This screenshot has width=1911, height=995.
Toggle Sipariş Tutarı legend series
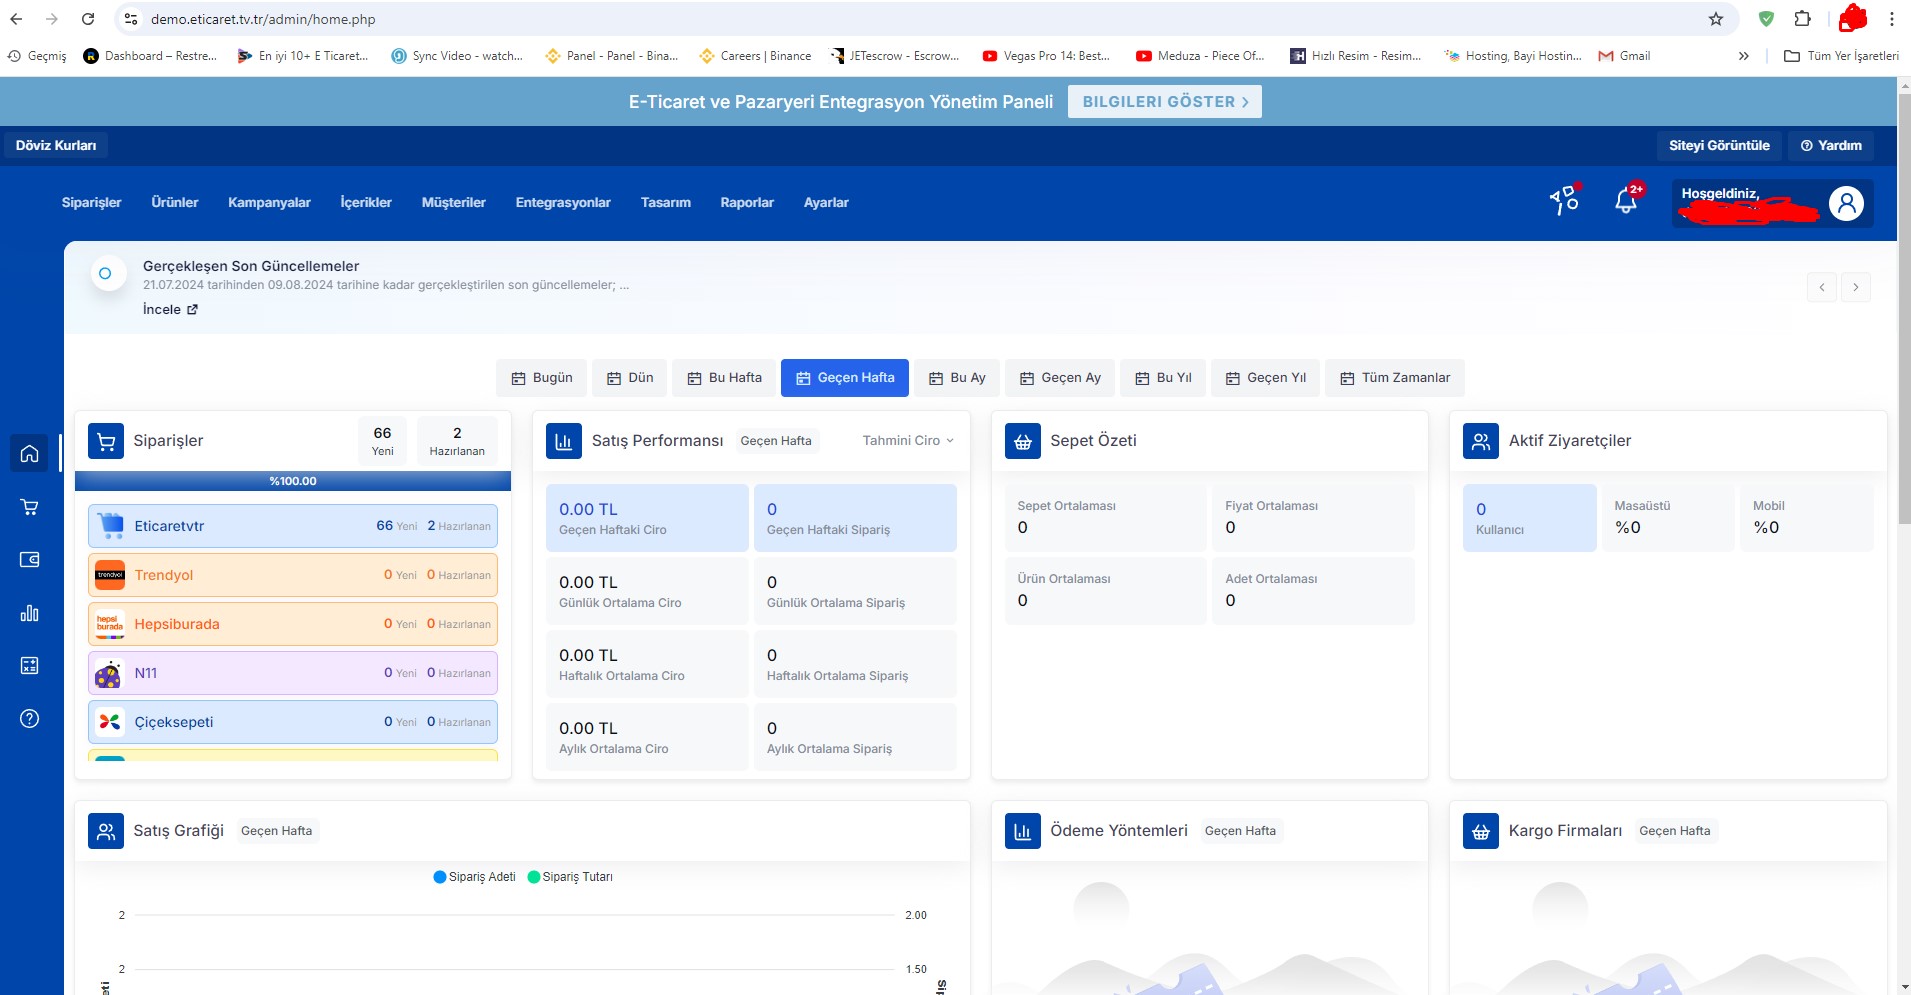570,877
